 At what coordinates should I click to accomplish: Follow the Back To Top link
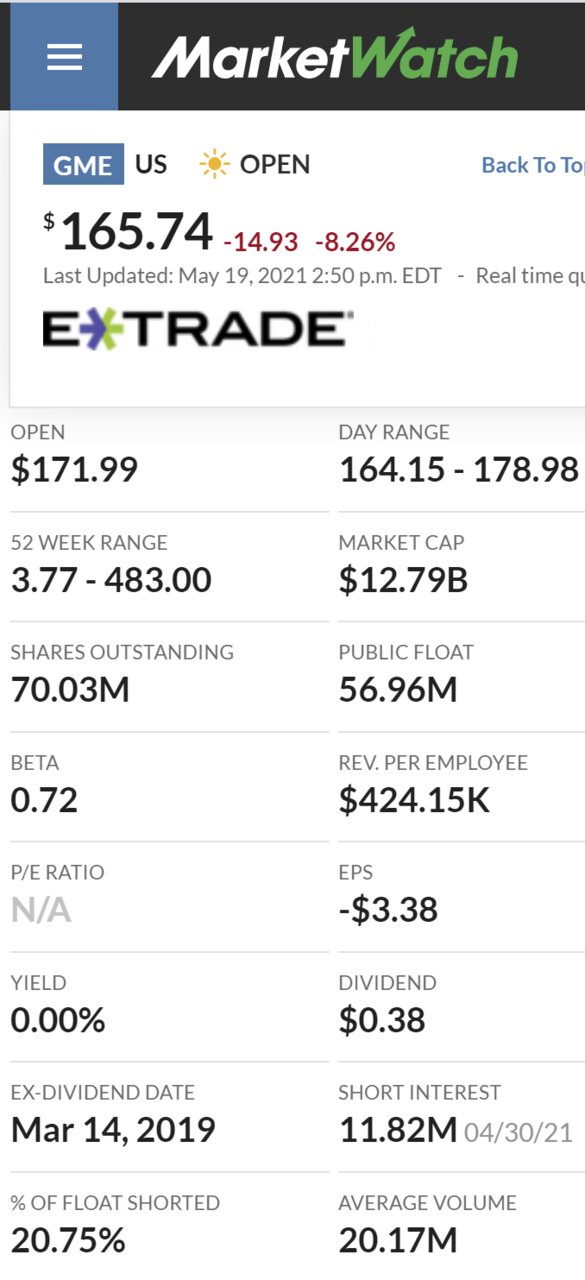(x=533, y=165)
